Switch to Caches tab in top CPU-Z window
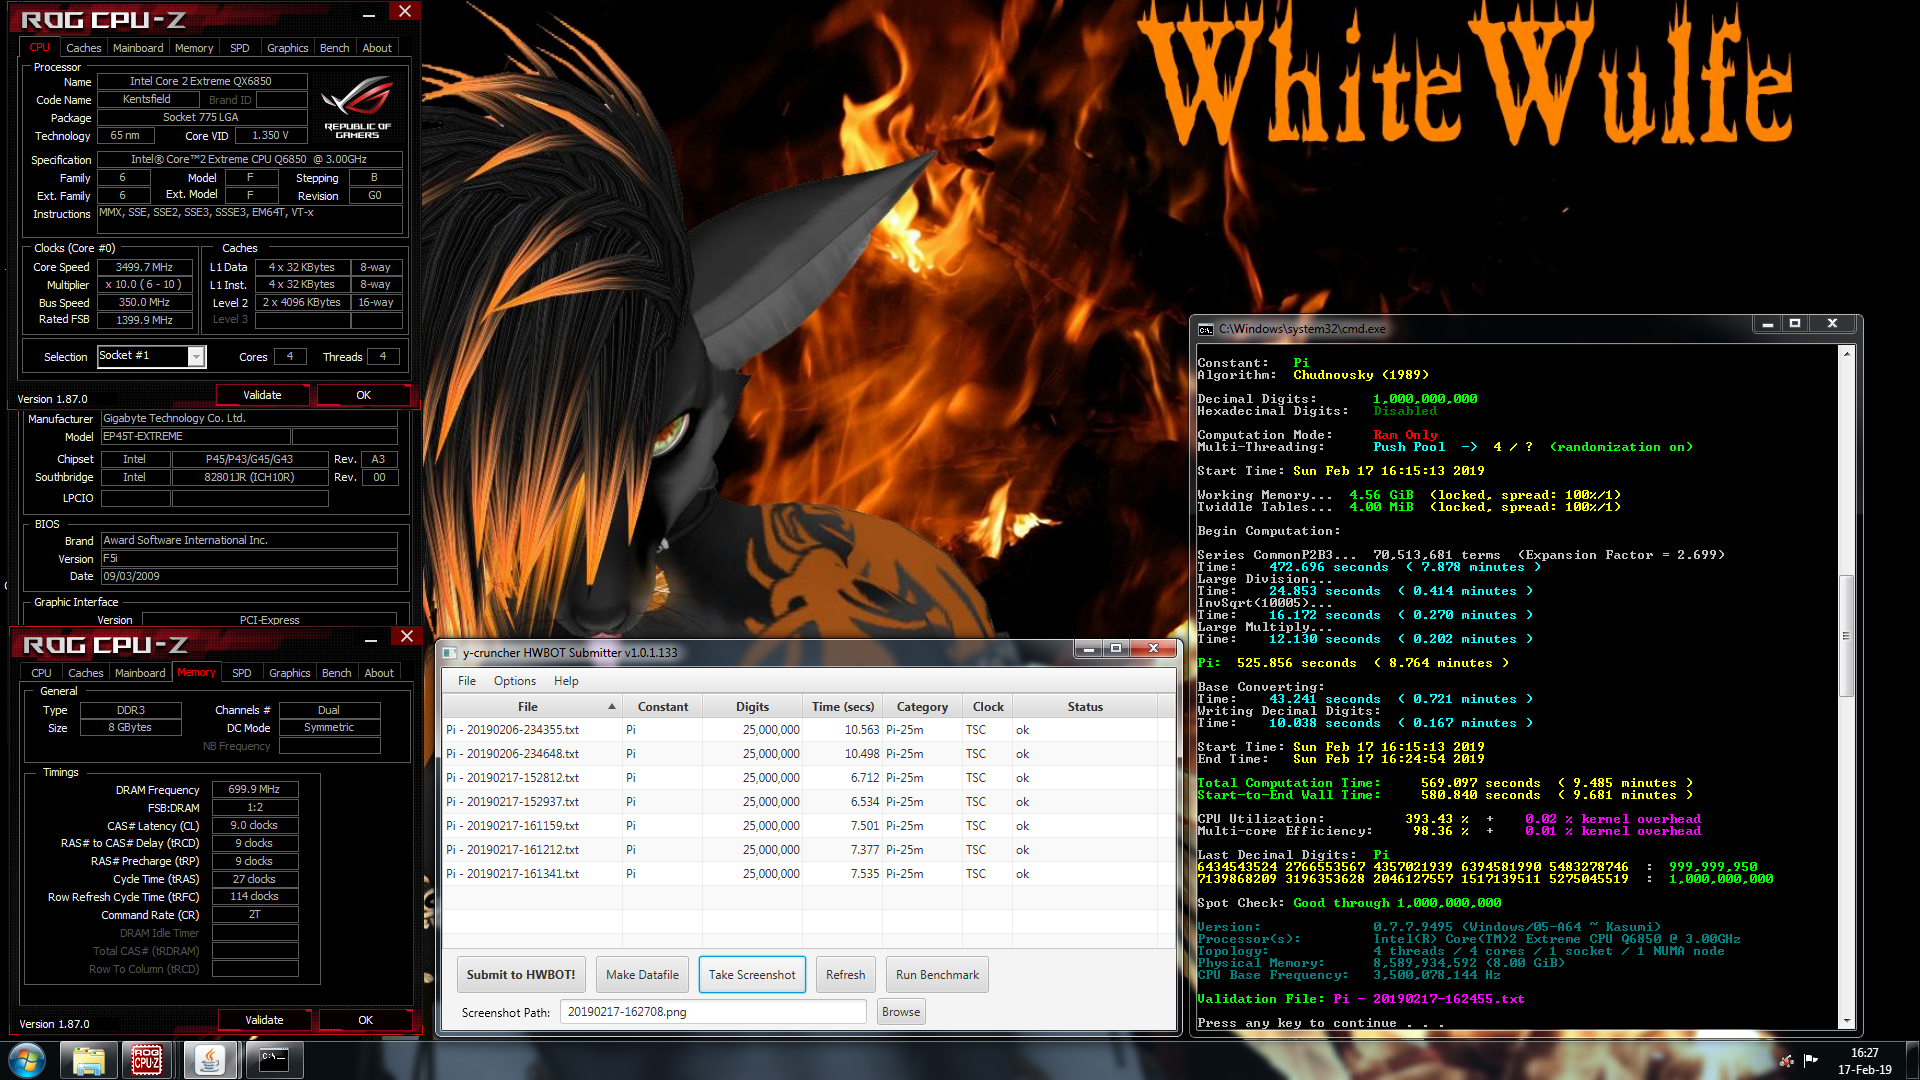 83,48
